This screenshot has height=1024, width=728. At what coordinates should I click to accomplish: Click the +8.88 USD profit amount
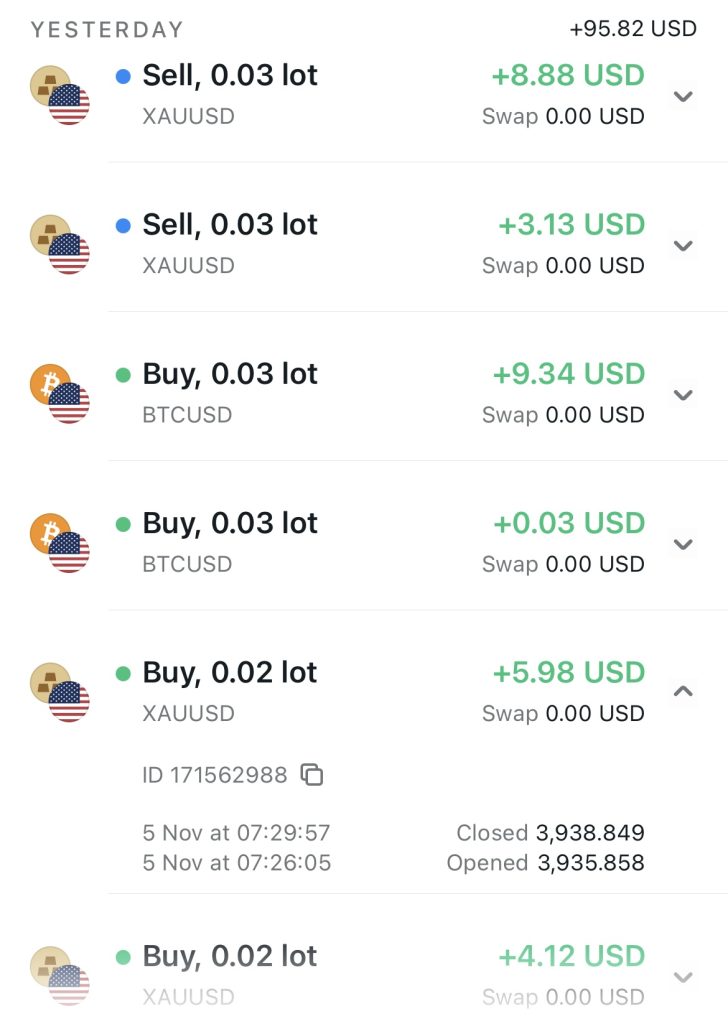(568, 76)
